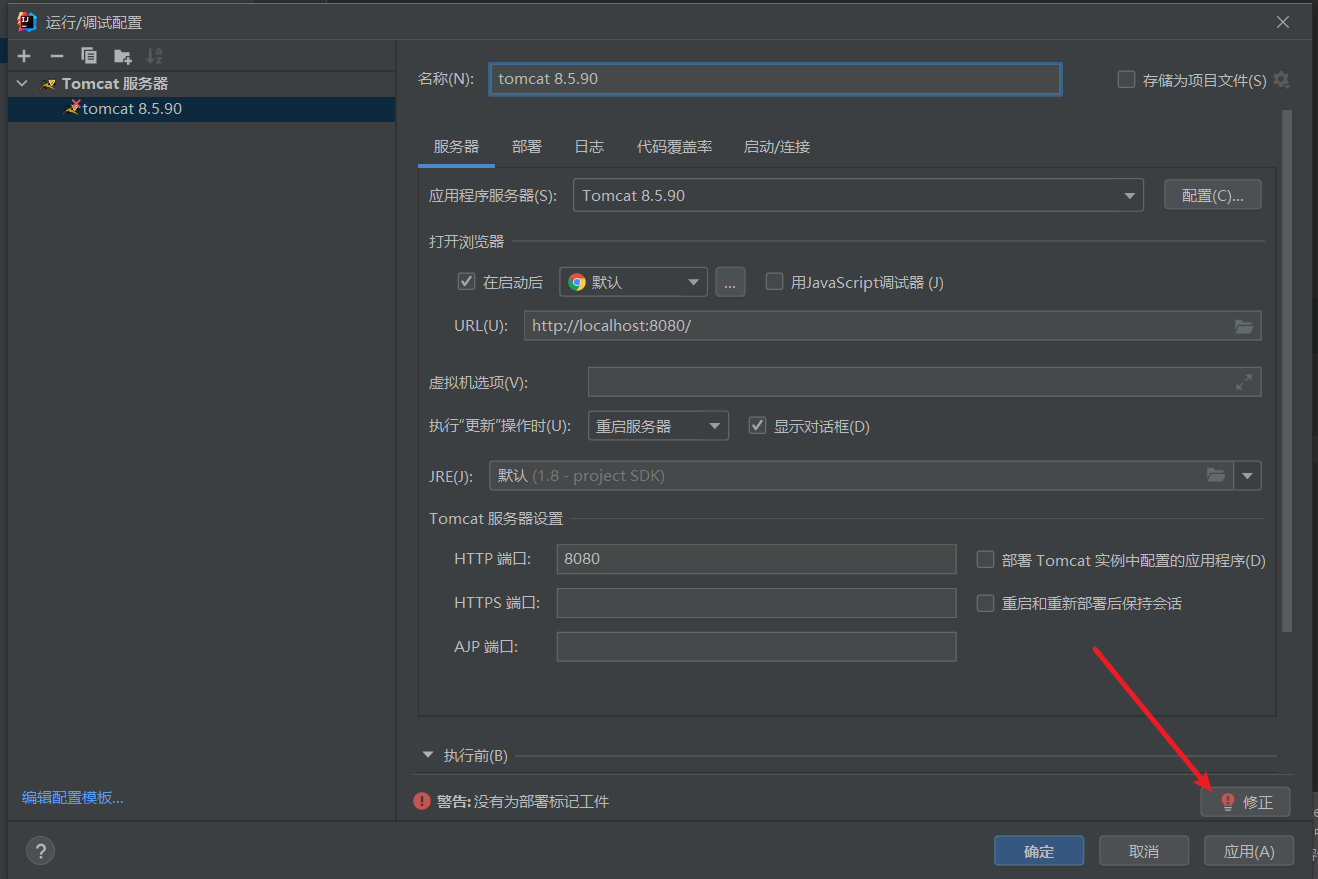This screenshot has width=1318, height=879.
Task: Open the 编辑配置模板 link
Action: point(72,798)
